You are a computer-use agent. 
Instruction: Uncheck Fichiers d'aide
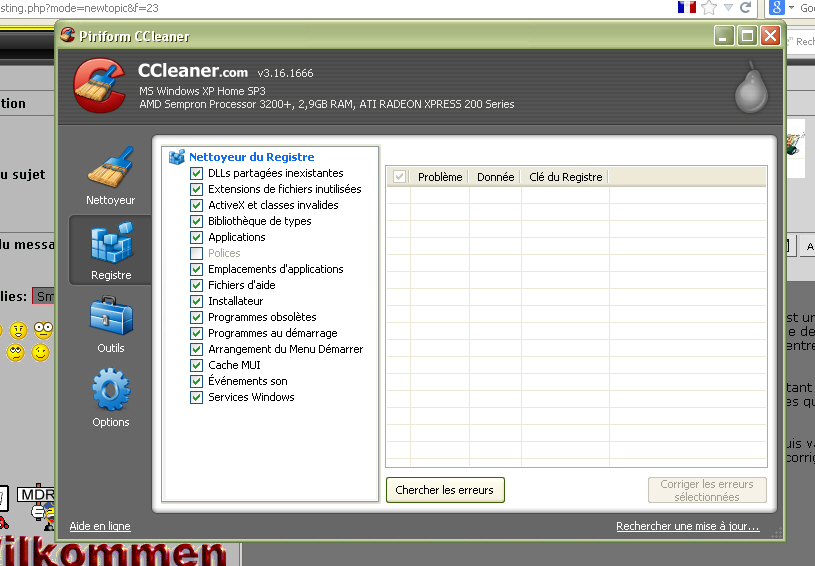click(196, 285)
